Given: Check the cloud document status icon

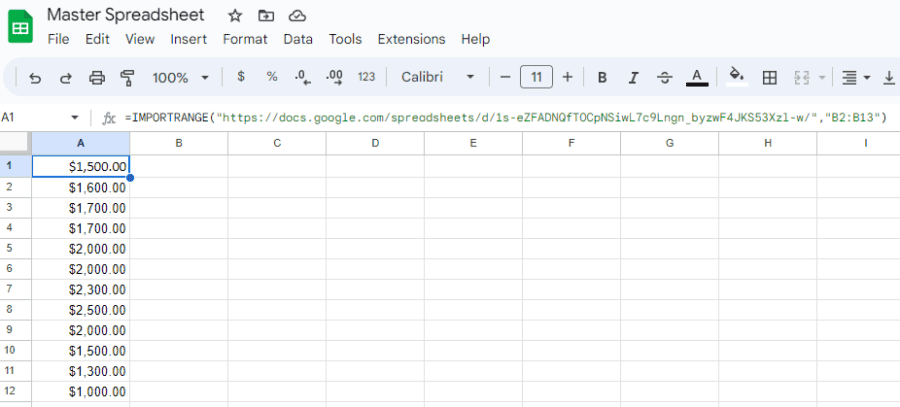Looking at the screenshot, I should pos(297,15).
